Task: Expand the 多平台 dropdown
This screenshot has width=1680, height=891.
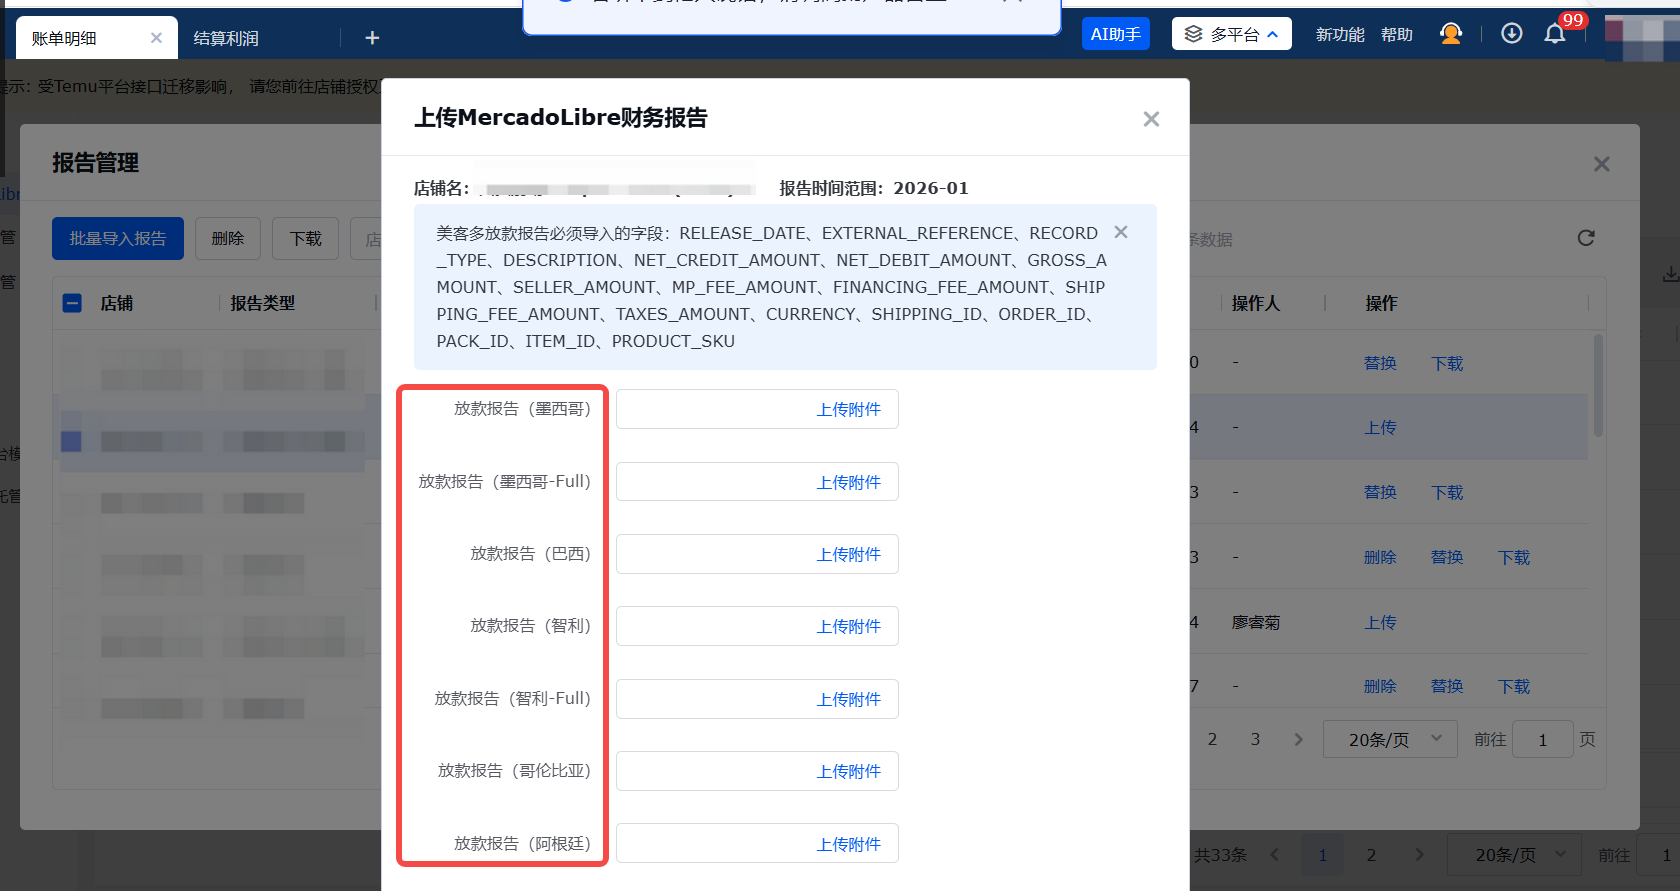Action: [1231, 34]
